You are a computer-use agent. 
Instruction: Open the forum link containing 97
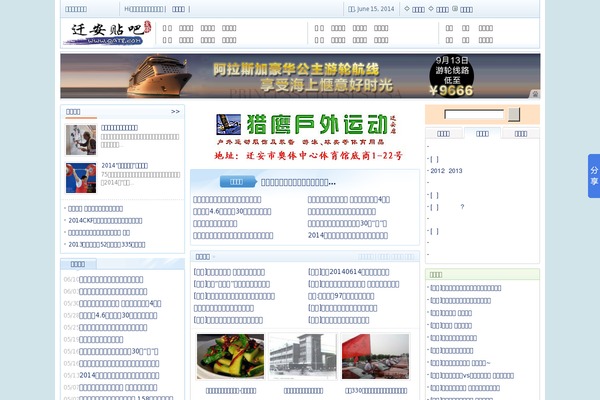pos(341,296)
